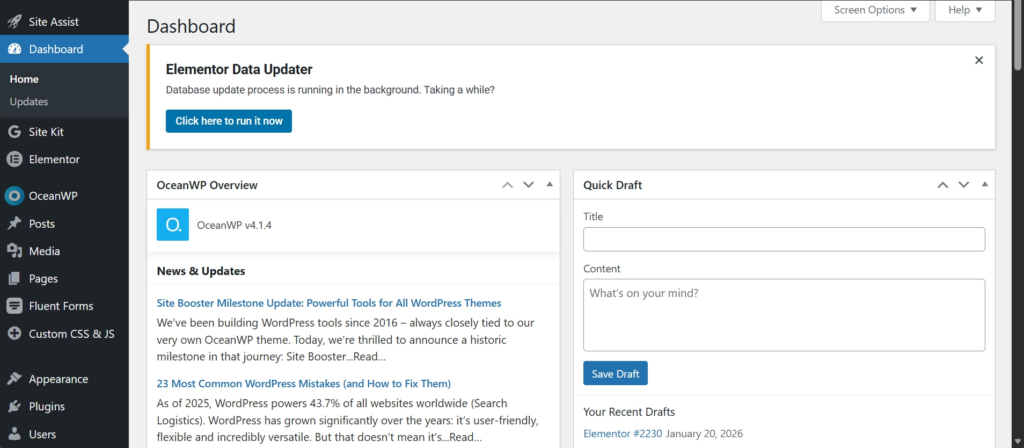Click the Quick Draft Title input field
The height and width of the screenshot is (448, 1024).
point(784,239)
